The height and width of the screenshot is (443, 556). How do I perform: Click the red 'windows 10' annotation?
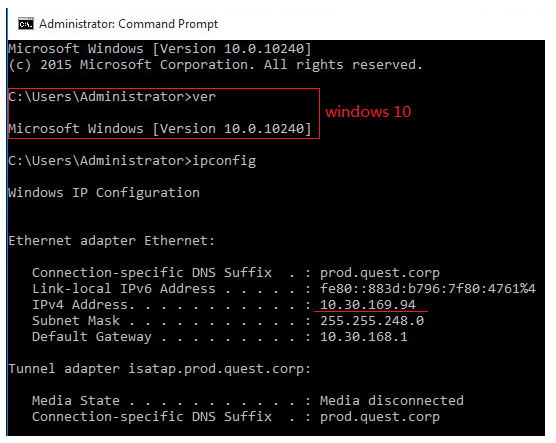[368, 112]
